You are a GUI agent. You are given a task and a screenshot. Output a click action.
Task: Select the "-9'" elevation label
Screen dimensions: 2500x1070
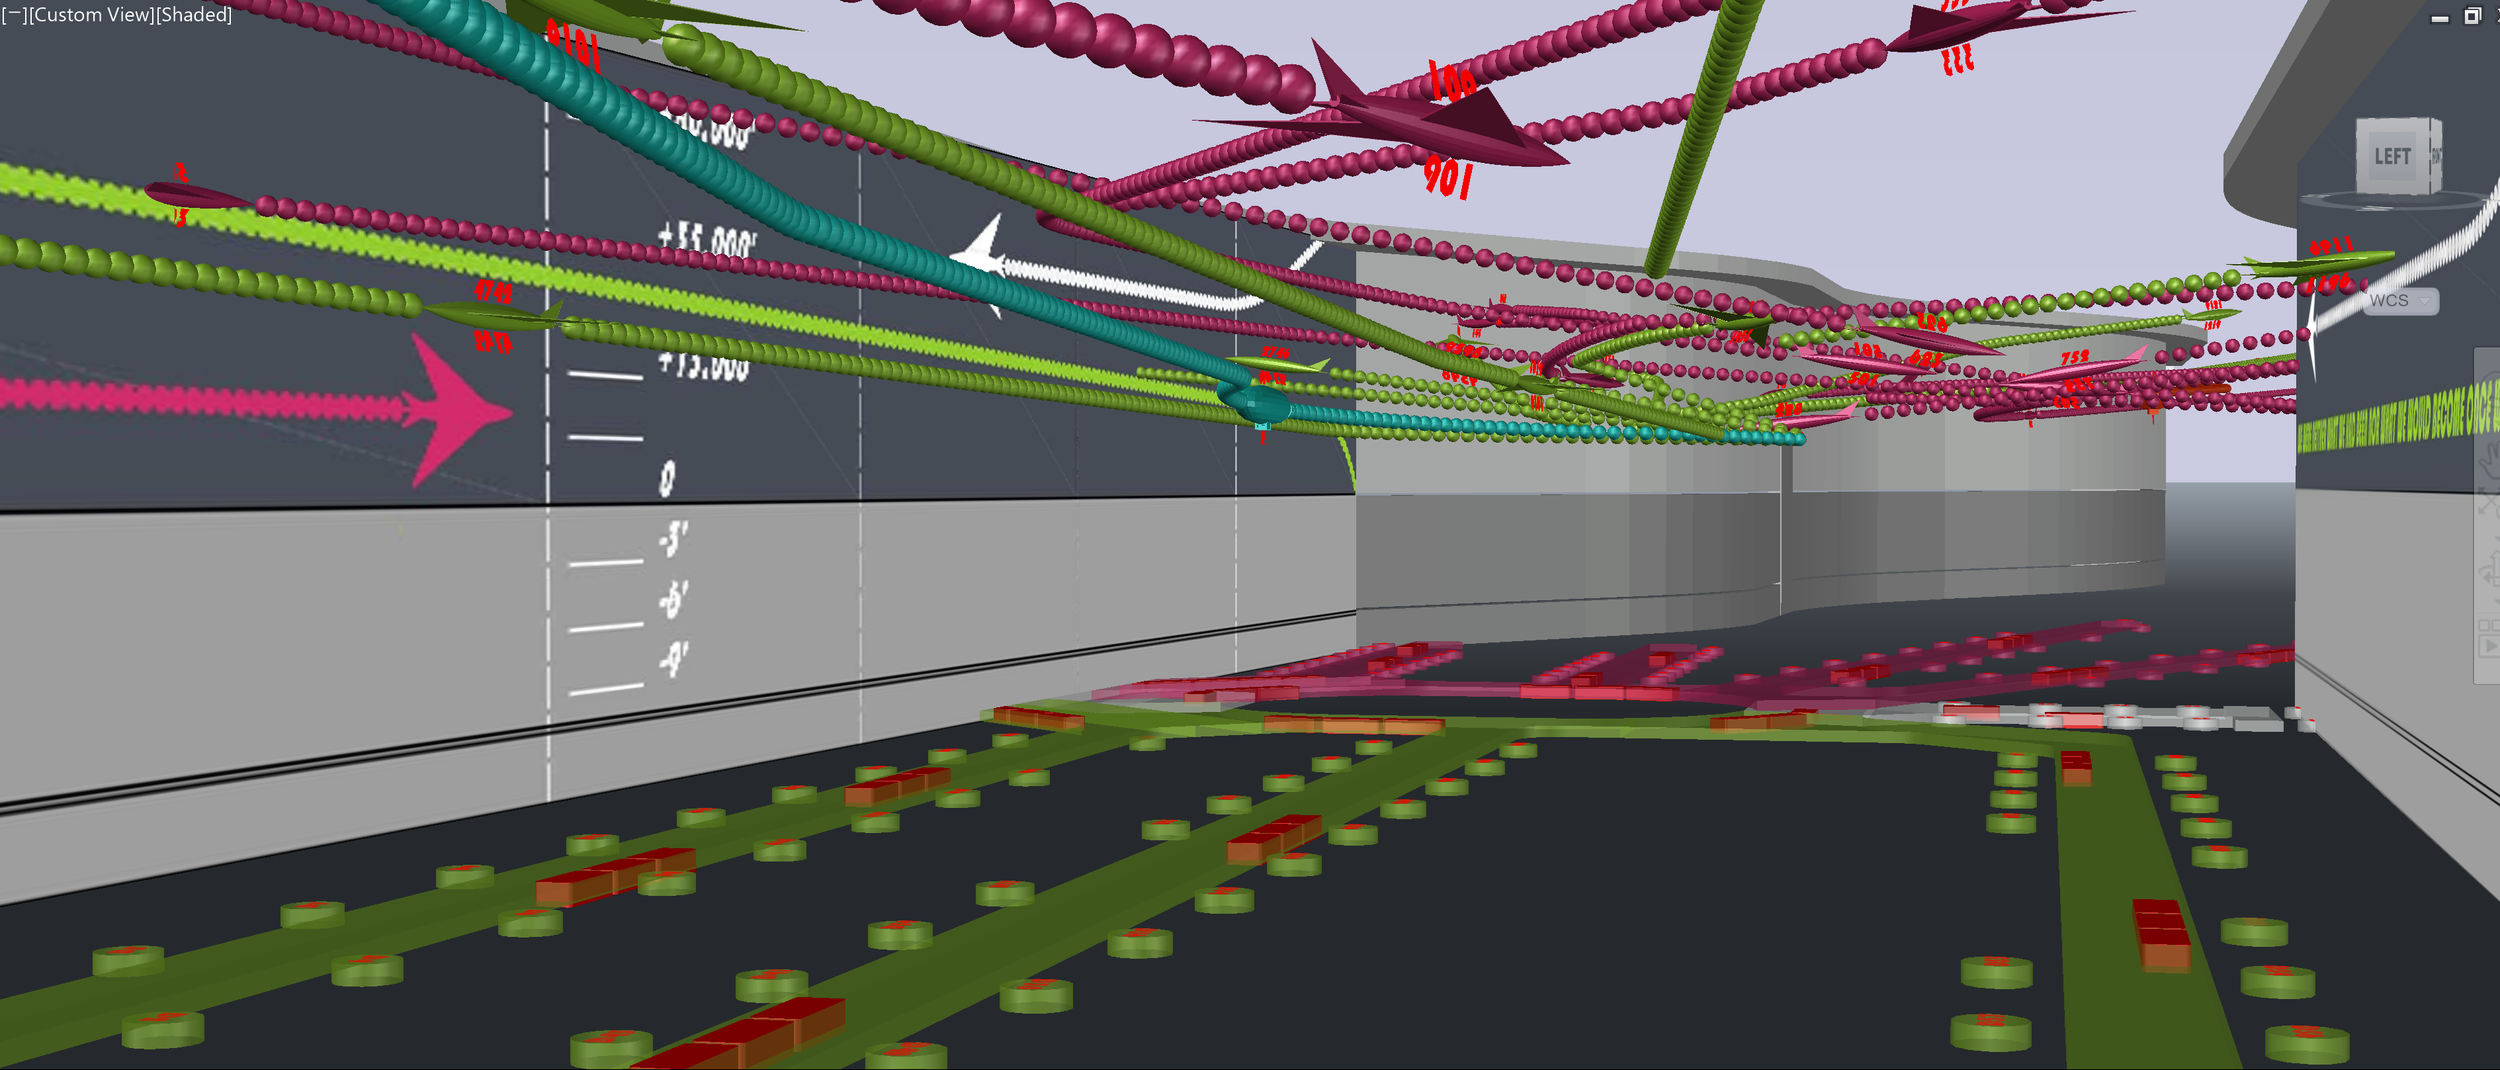(674, 659)
